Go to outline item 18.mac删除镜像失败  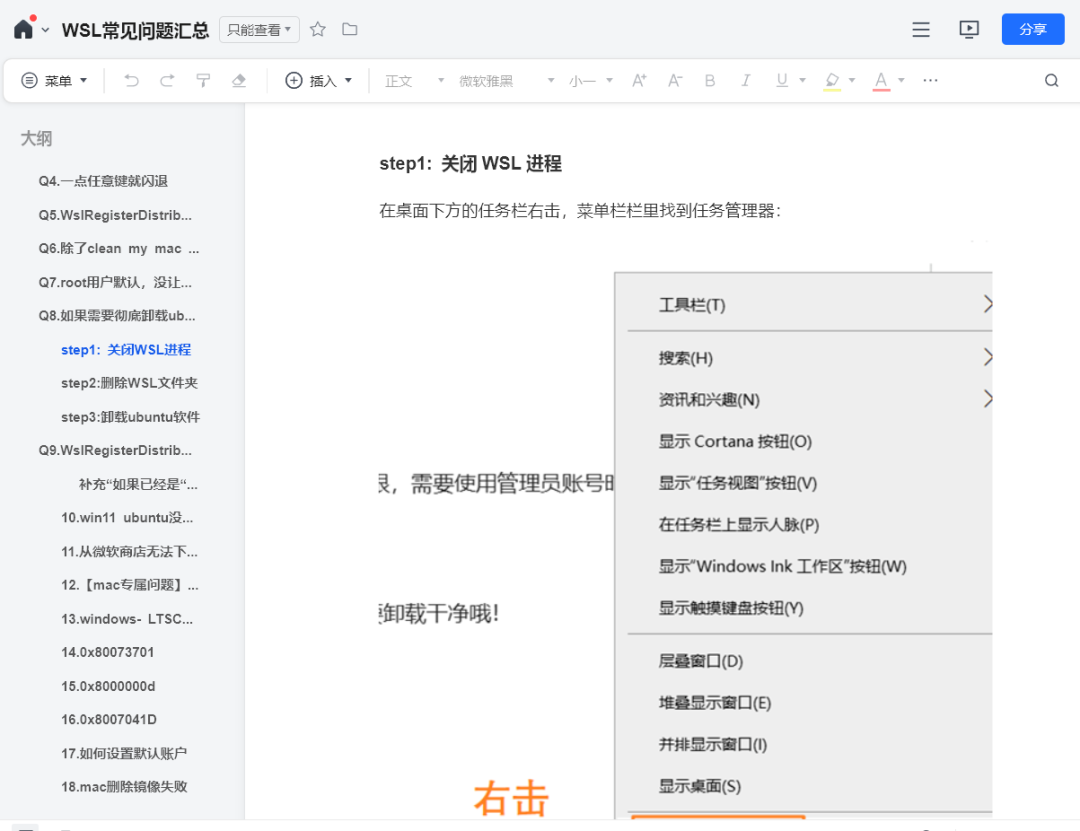(x=124, y=787)
